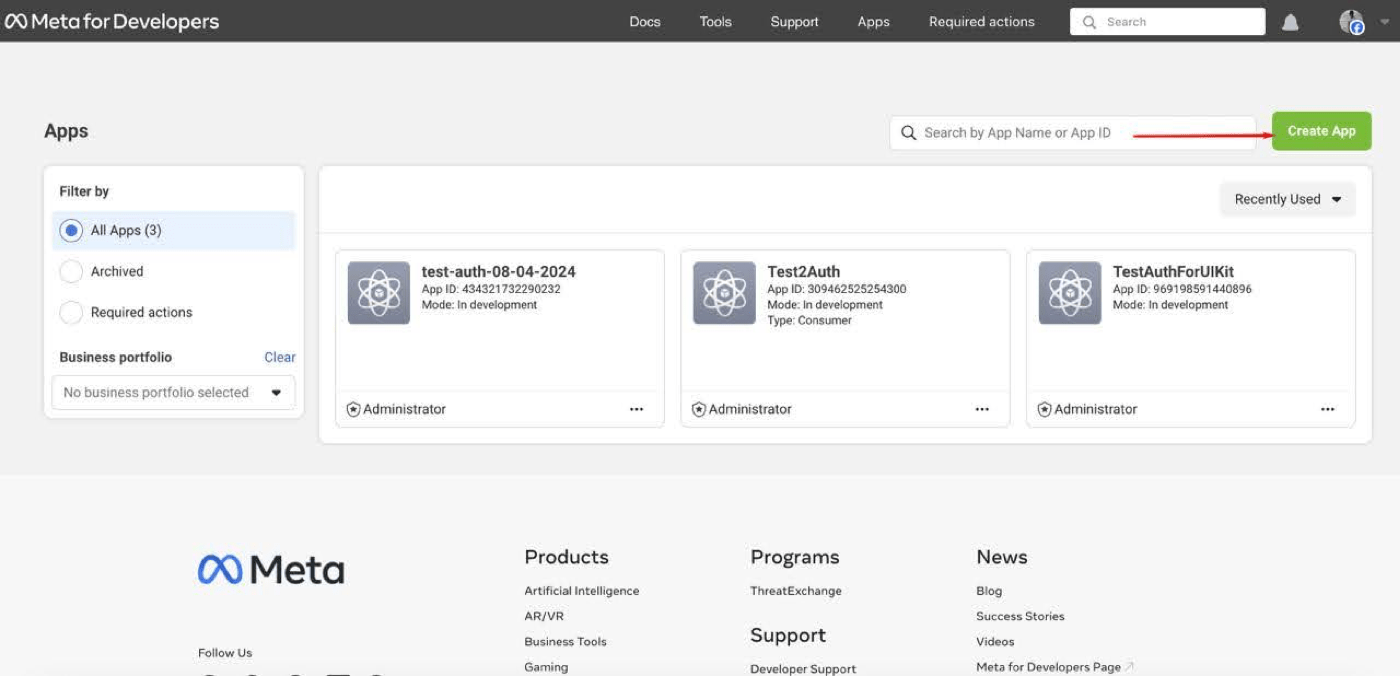
Task: Open the Business Tools footer link
Action: (565, 641)
